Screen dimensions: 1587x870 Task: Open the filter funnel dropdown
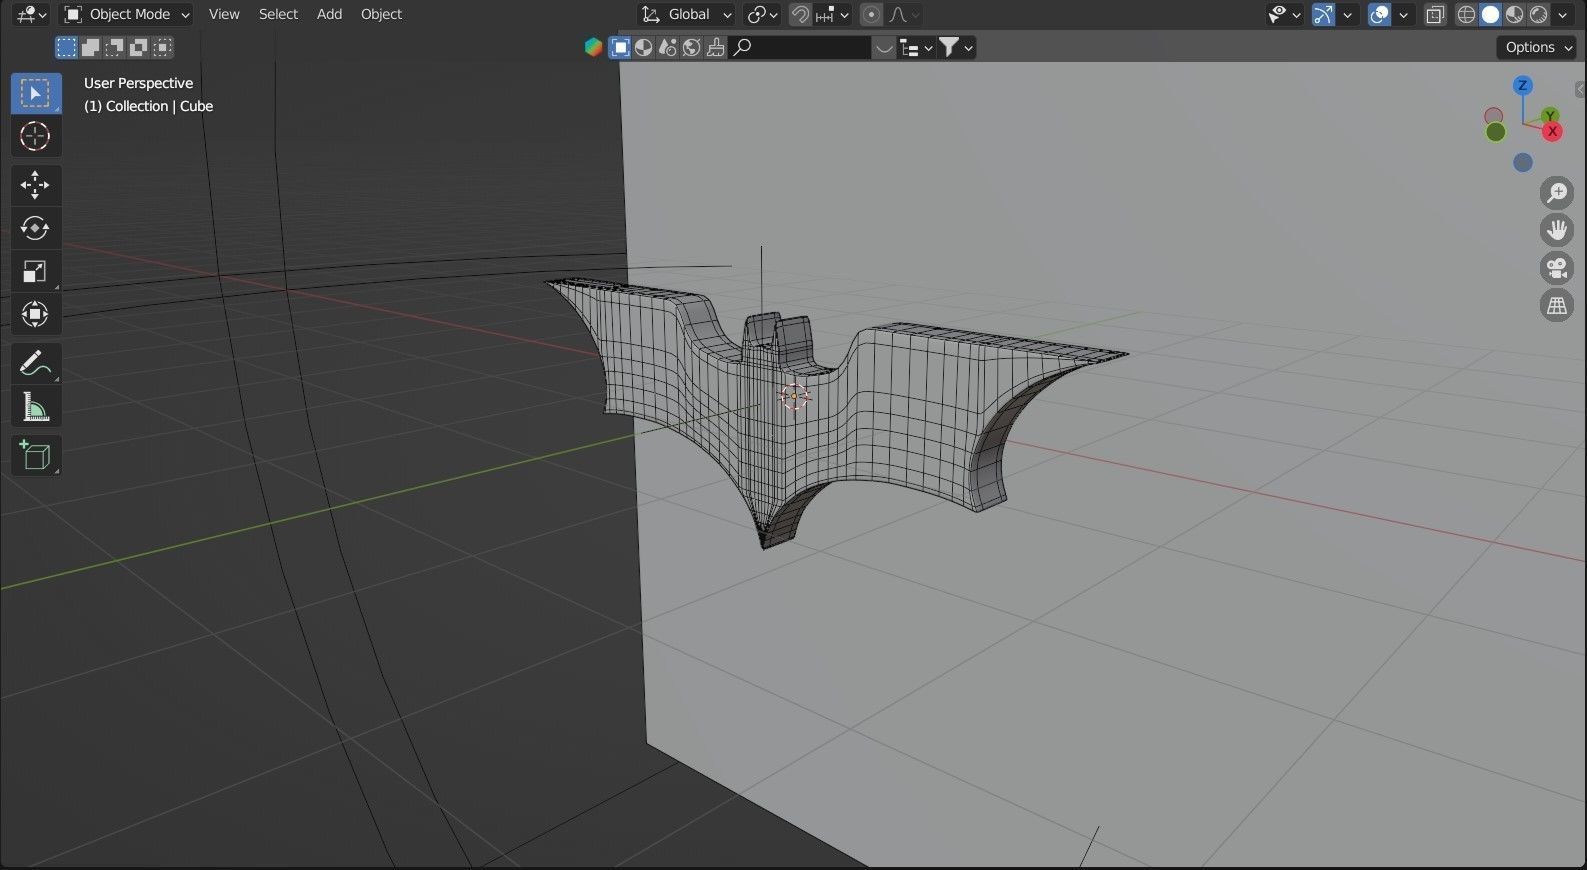[x=957, y=47]
